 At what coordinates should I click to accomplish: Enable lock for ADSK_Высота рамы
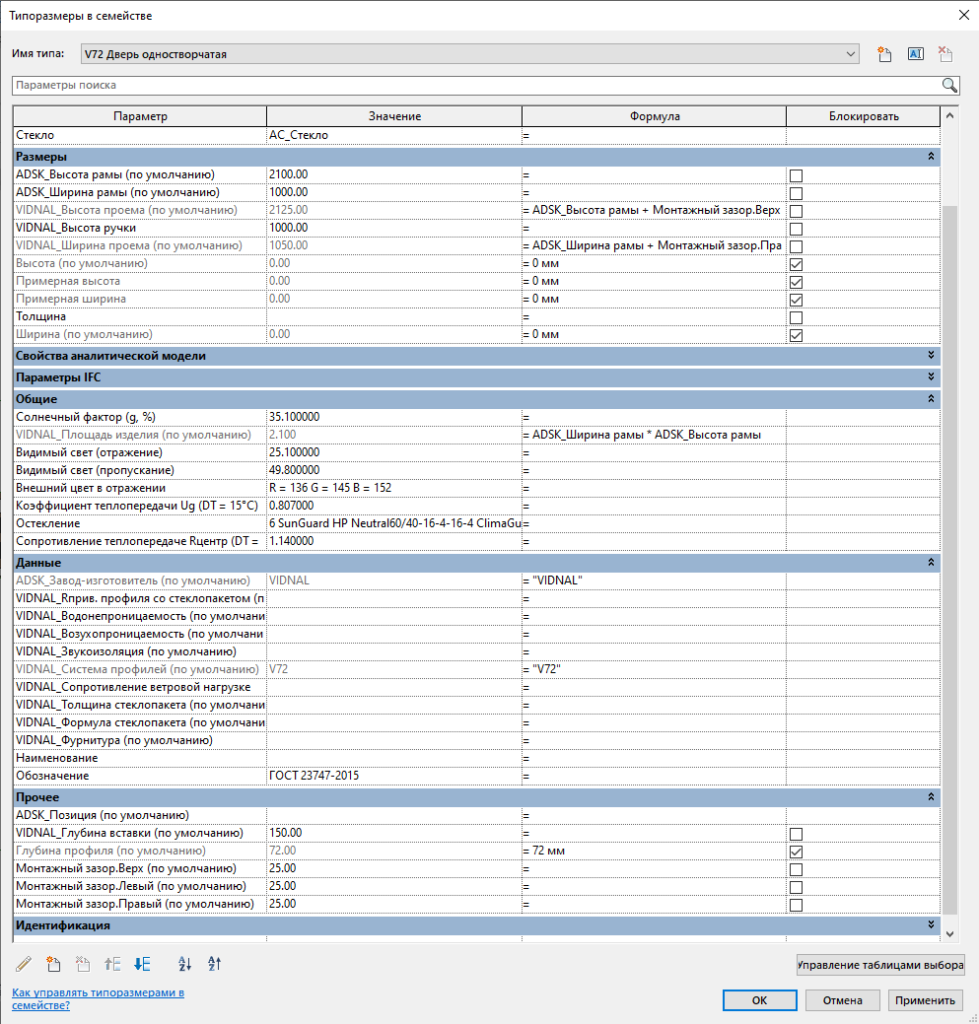796,176
